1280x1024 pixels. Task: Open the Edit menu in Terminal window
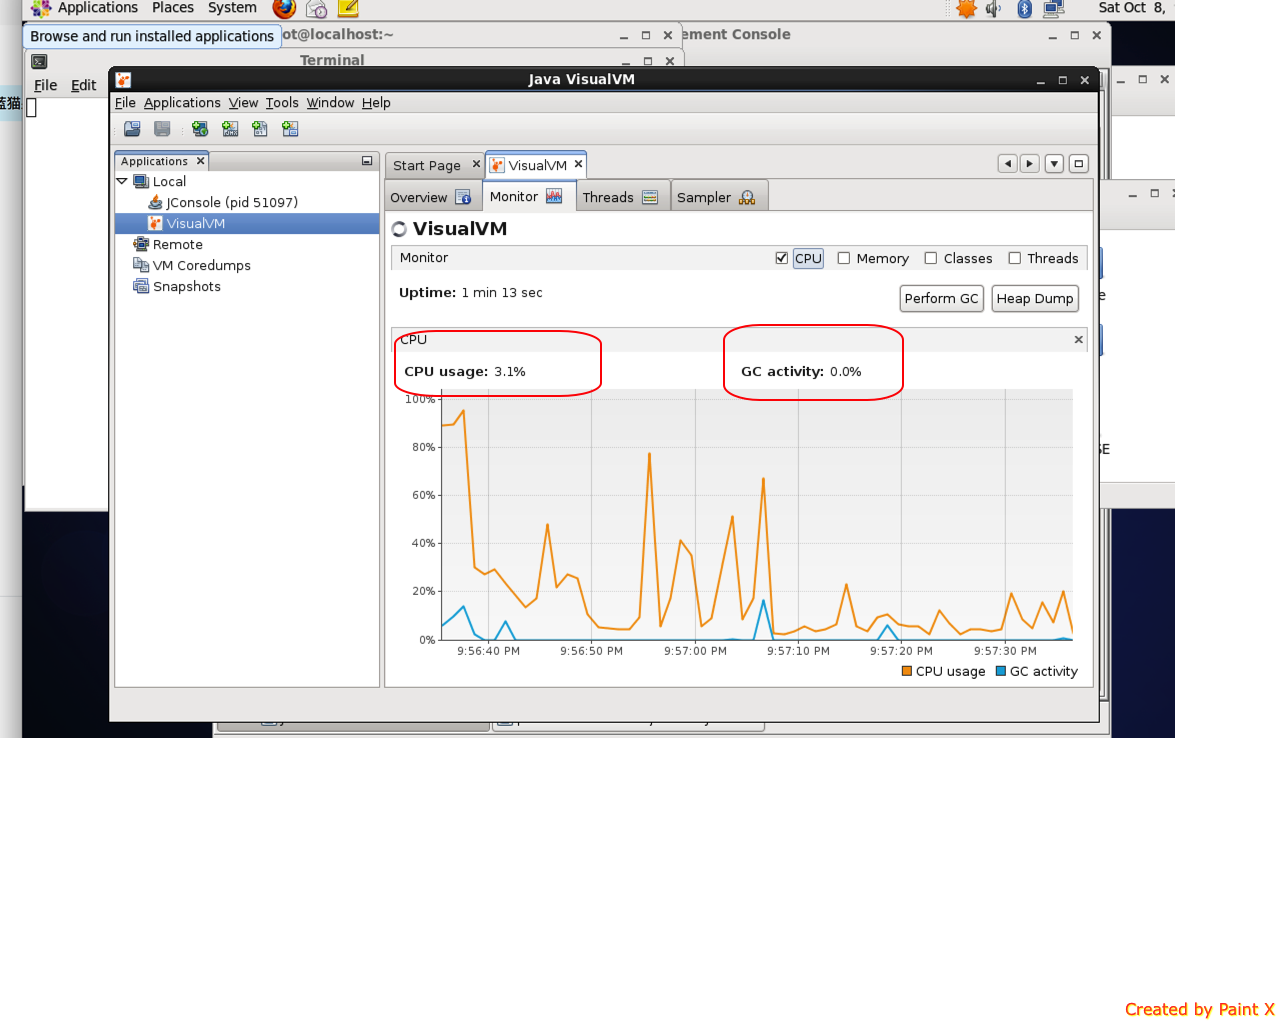click(x=84, y=85)
